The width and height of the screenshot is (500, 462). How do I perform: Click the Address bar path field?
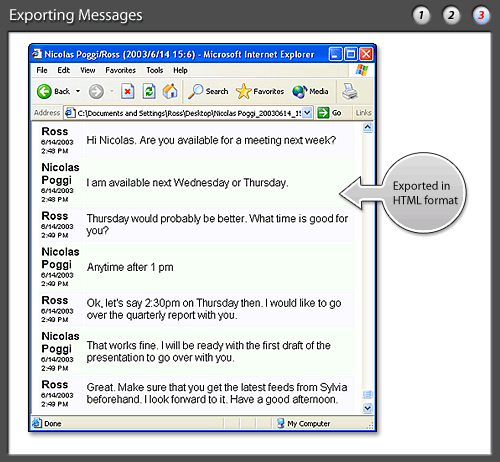pyautogui.click(x=189, y=113)
